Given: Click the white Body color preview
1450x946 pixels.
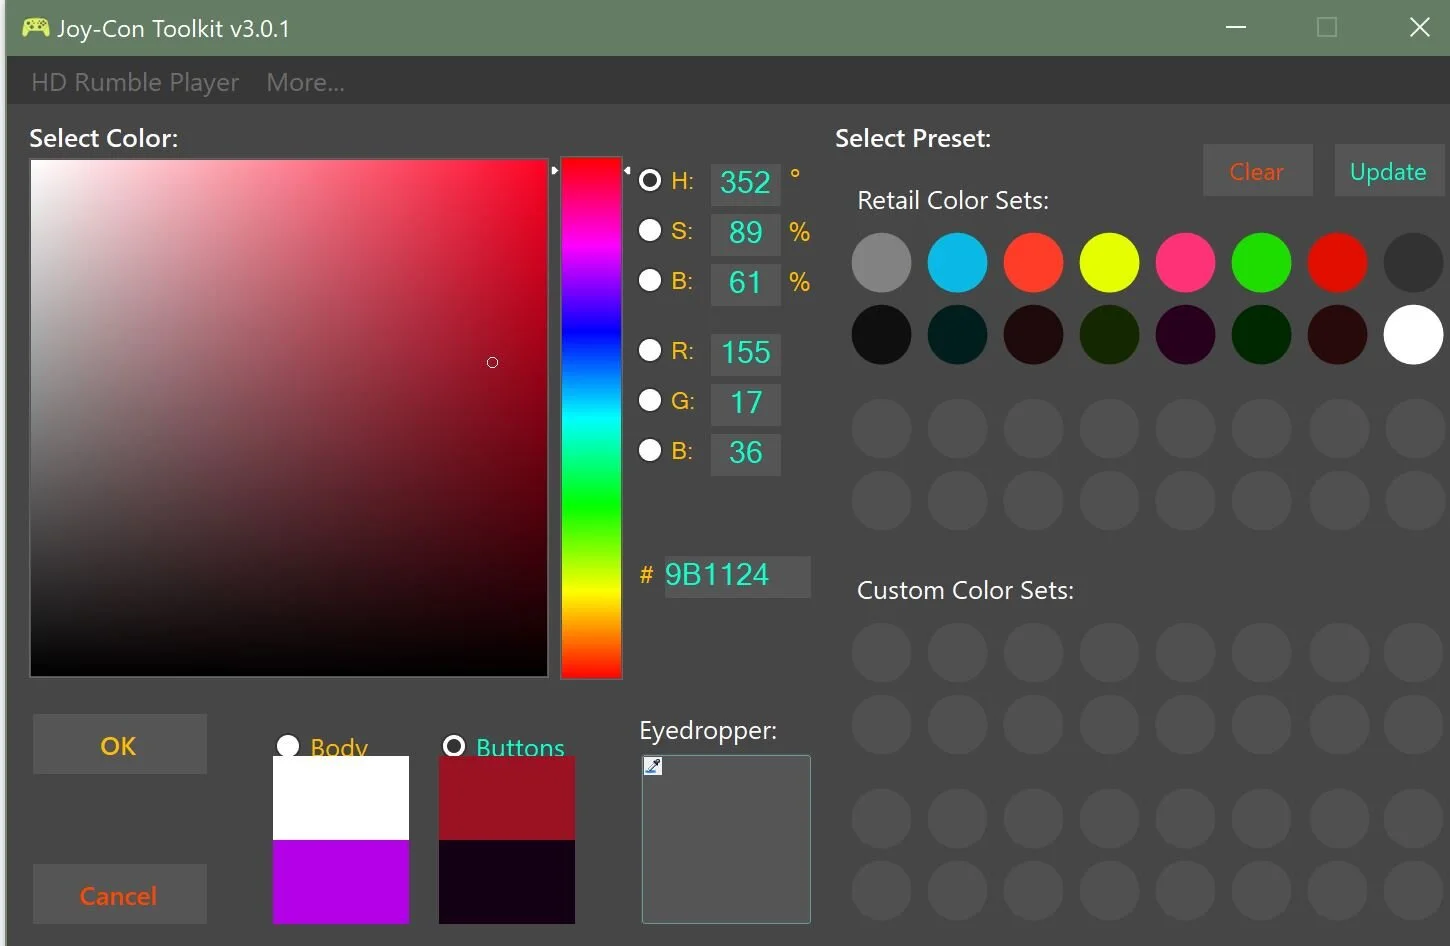Looking at the screenshot, I should coord(341,798).
